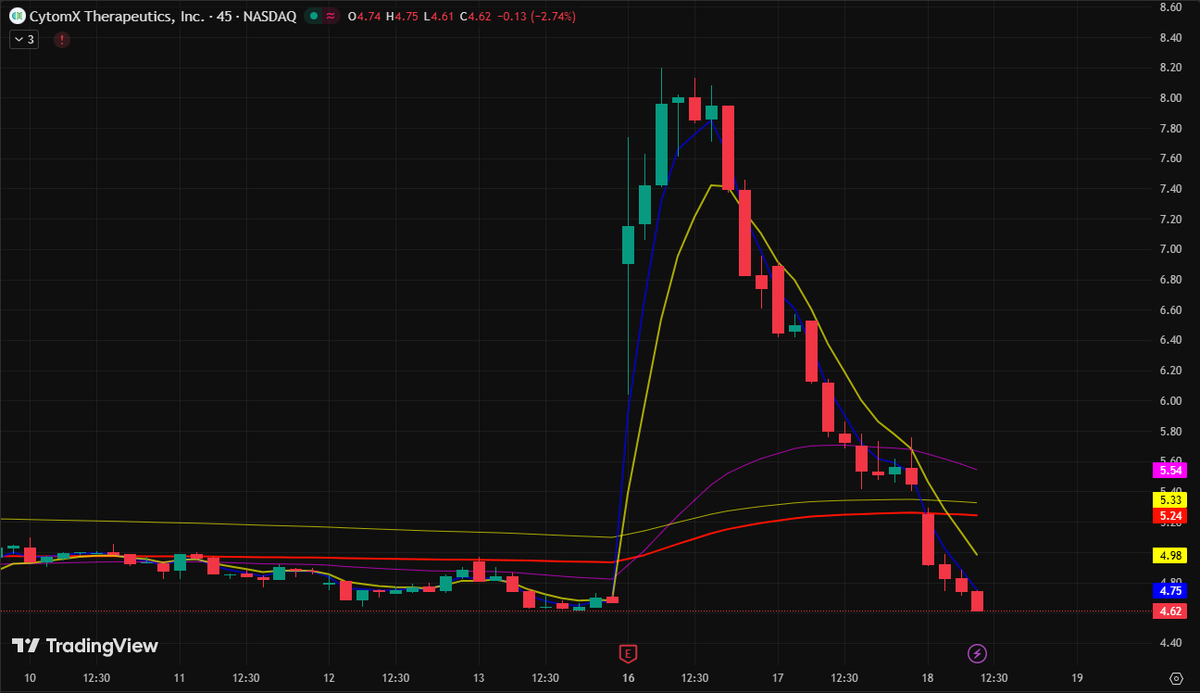Click the red 5.24 price label
Image resolution: width=1200 pixels, height=693 pixels.
click(1169, 516)
